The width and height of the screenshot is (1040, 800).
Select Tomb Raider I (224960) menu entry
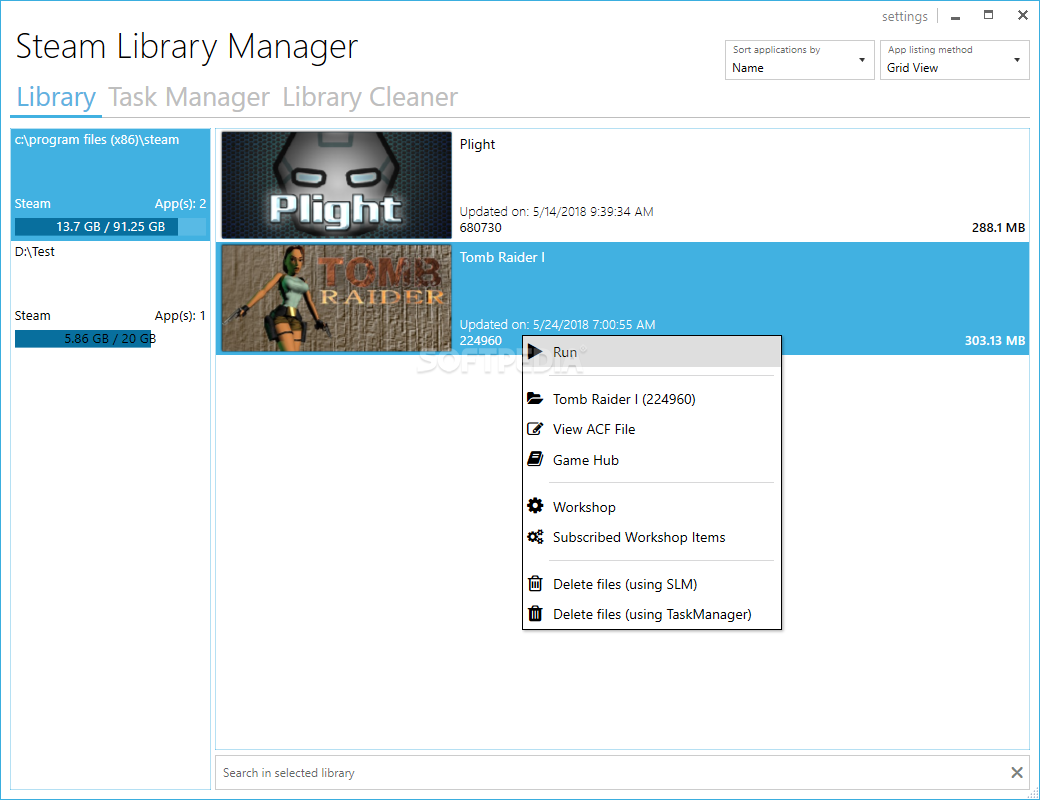[x=652, y=399]
